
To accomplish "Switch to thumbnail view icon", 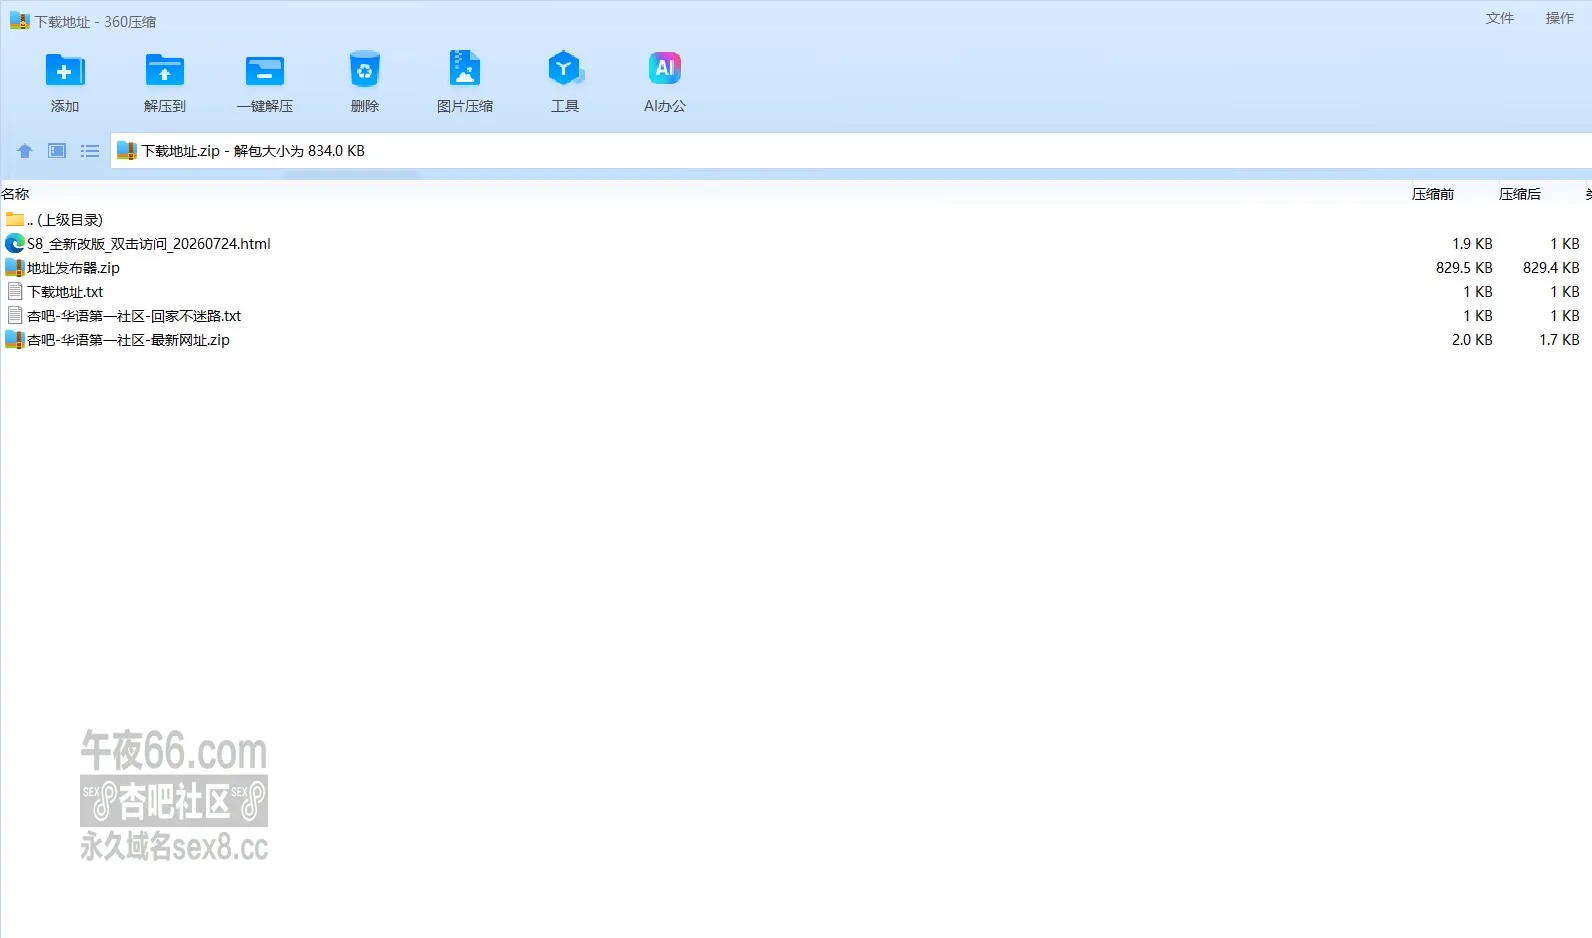I will 57,151.
